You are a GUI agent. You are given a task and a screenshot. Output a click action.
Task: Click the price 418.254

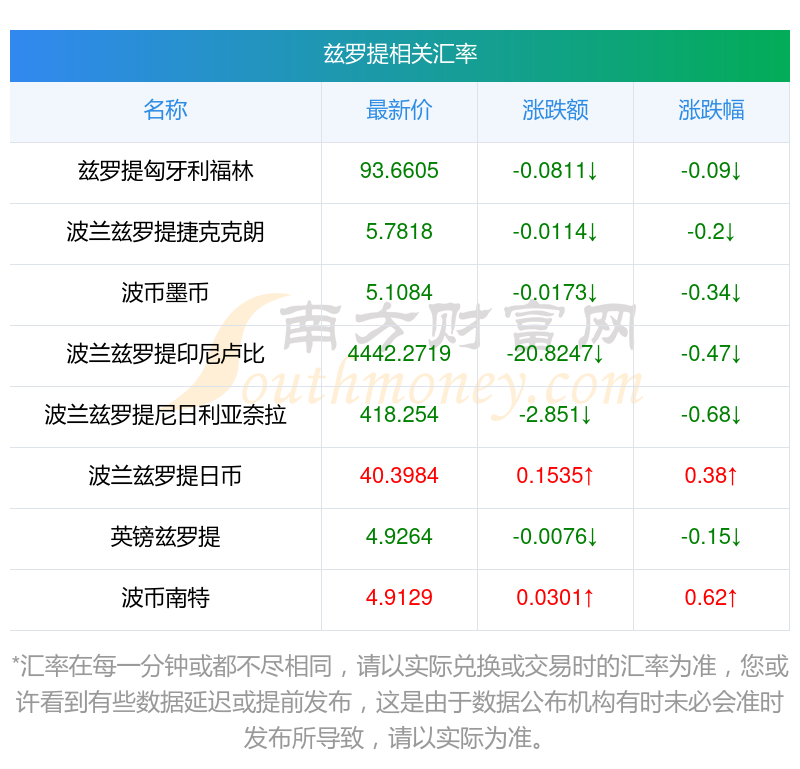coord(399,415)
